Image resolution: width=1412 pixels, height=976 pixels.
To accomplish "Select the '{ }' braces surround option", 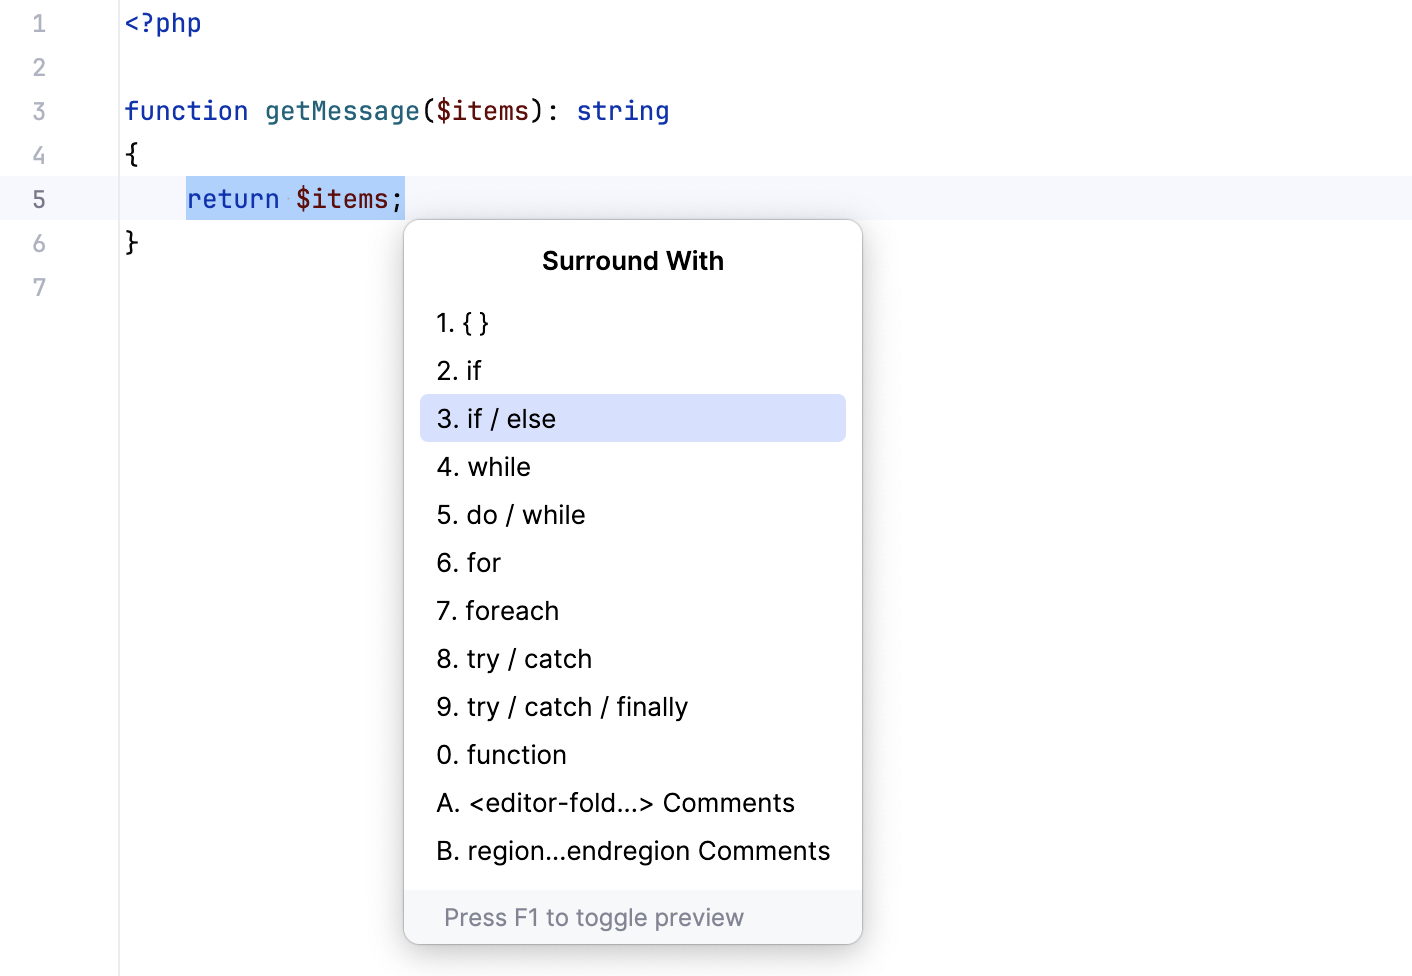I will click(x=463, y=323).
